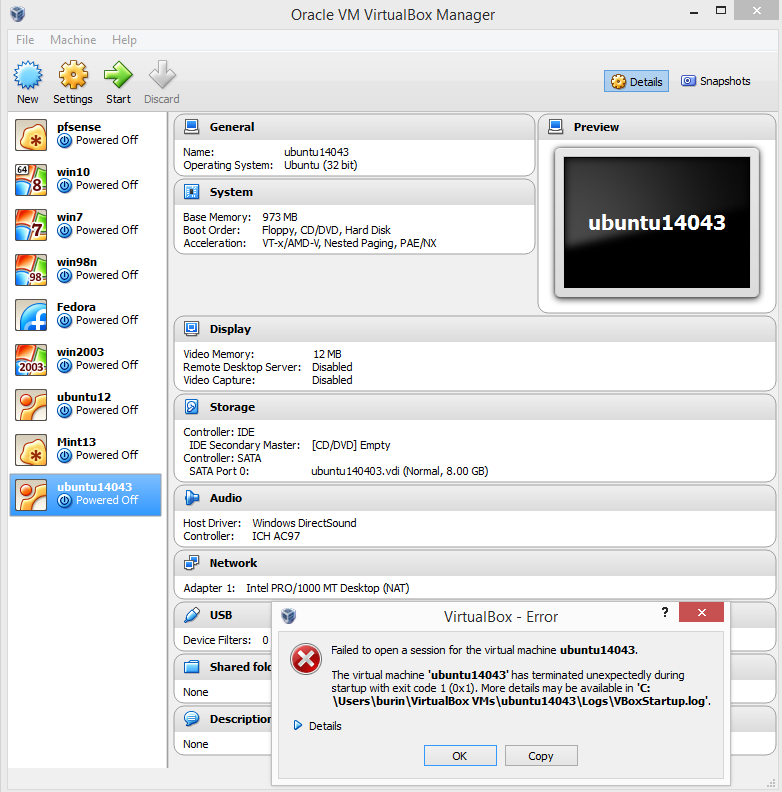Viewport: 782px width, 792px height.
Task: Collapse the Storage section header
Action: click(232, 407)
